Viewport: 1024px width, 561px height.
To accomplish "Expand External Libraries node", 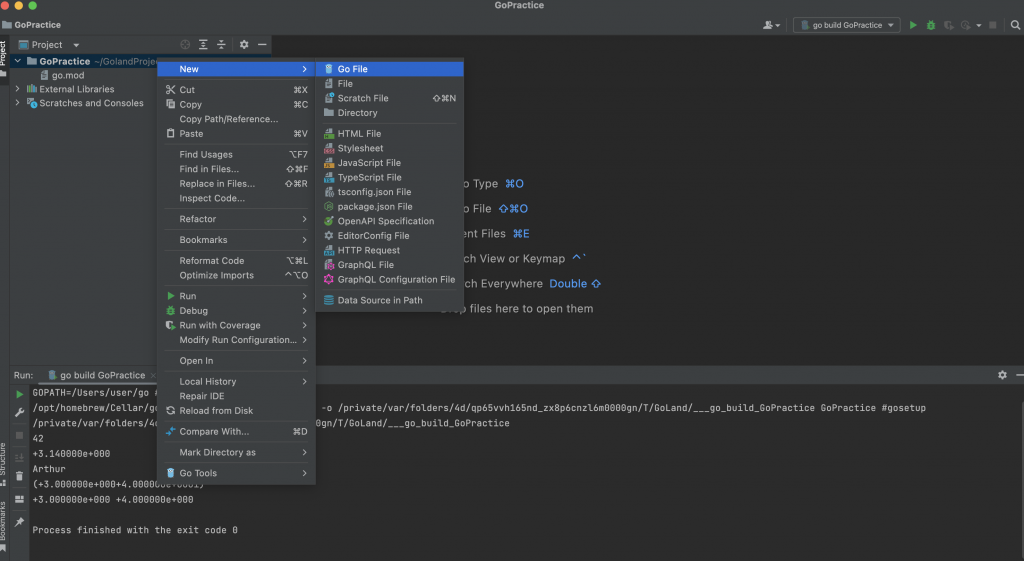I will pos(18,89).
